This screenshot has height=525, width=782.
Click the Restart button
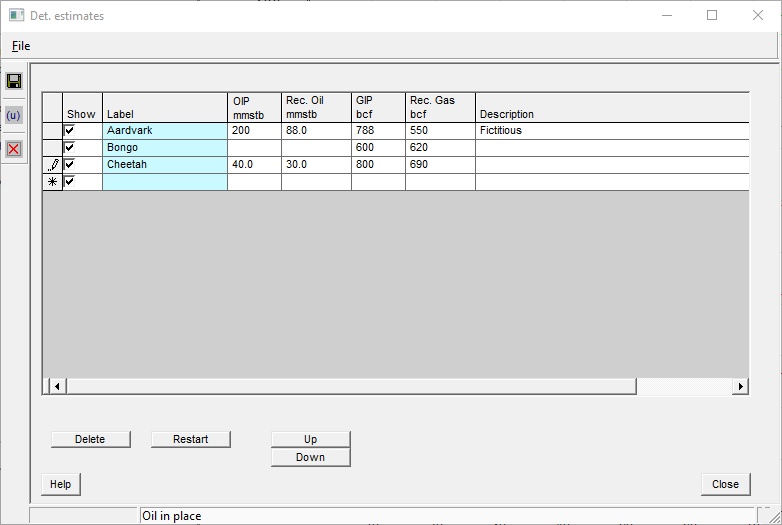click(x=190, y=439)
